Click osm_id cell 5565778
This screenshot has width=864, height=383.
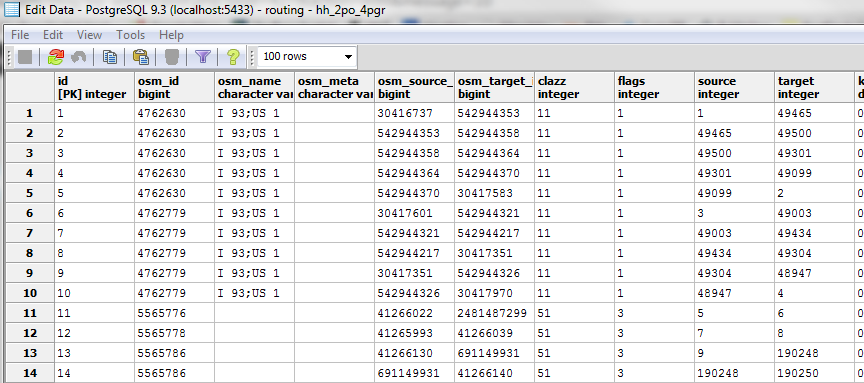(175, 333)
